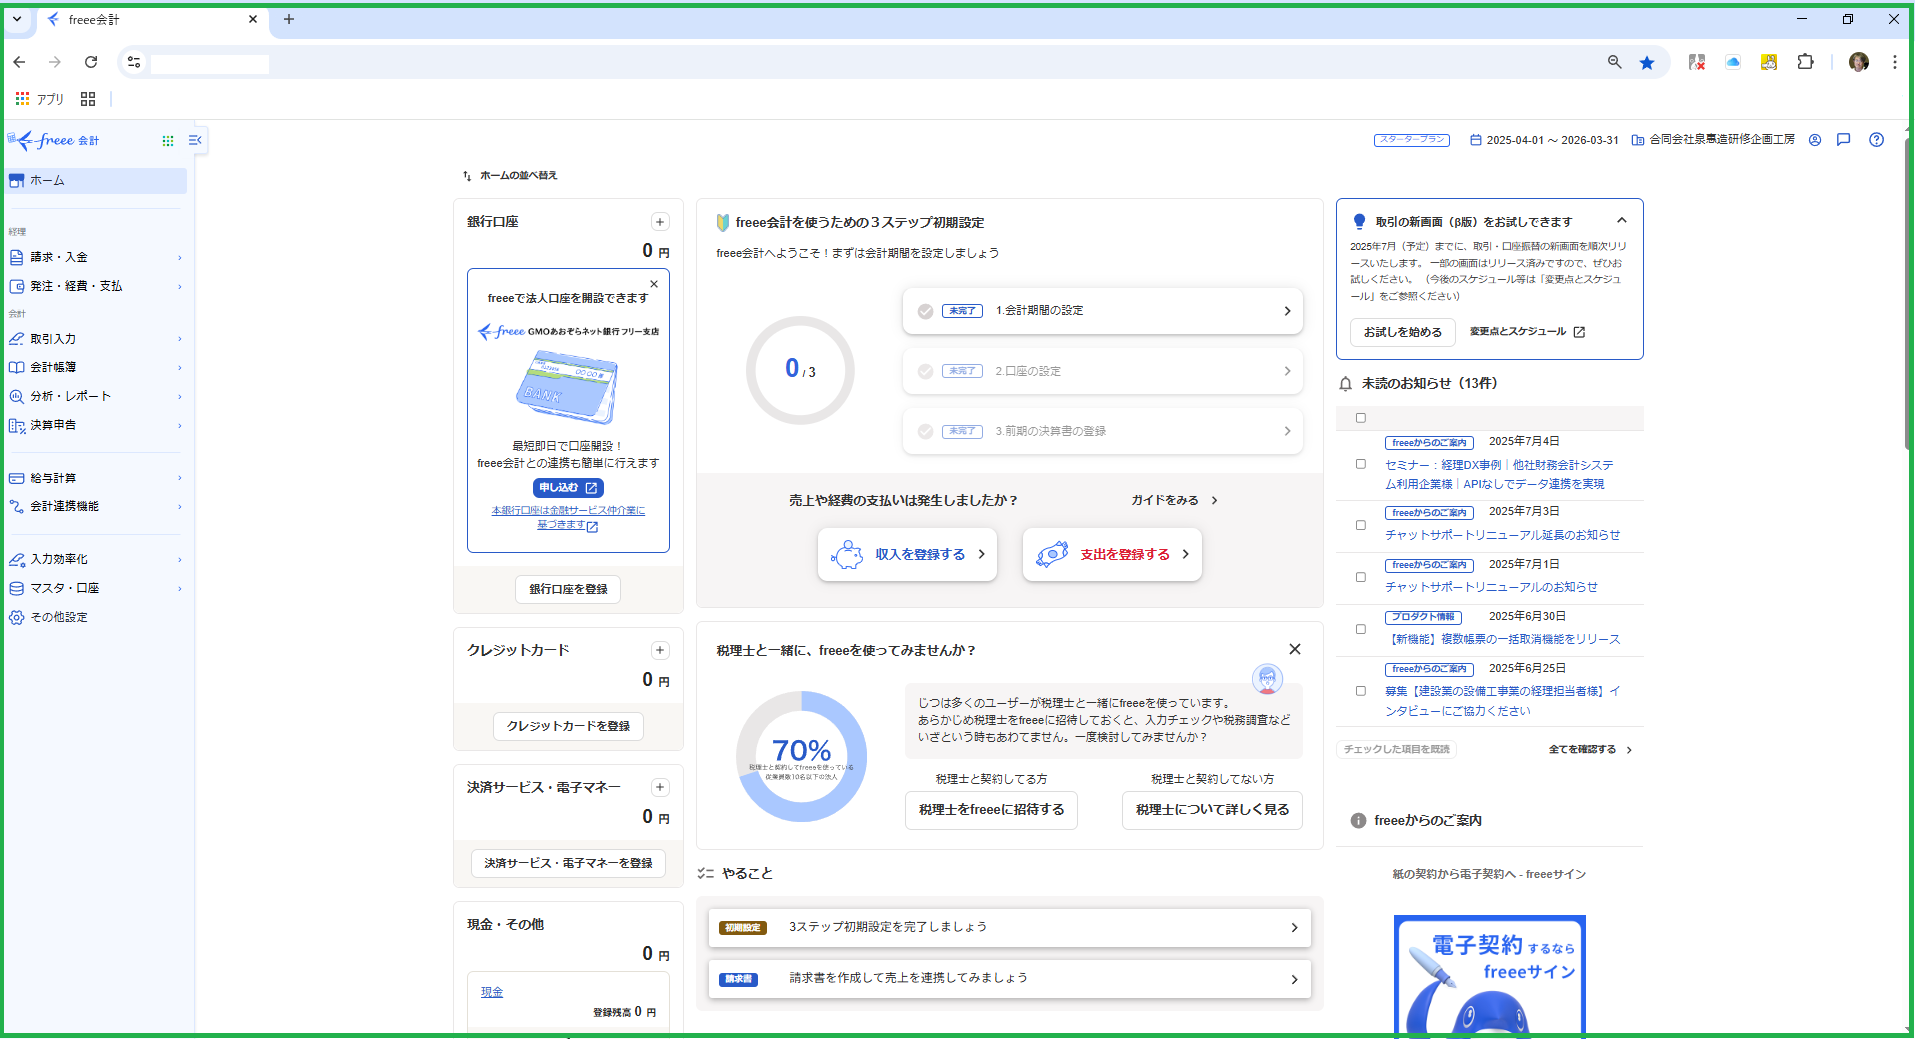Click the Chrome profile avatar
1915x1039 pixels.
tap(1859, 62)
